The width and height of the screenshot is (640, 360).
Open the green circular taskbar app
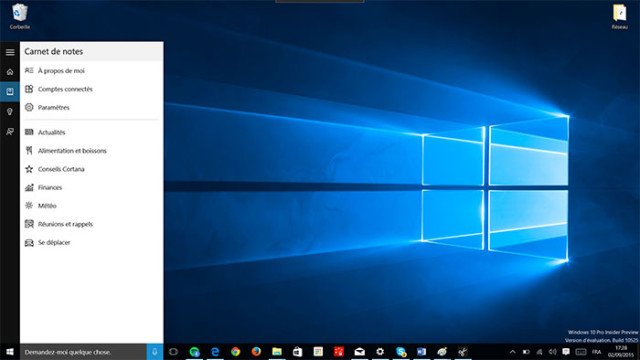(x=194, y=352)
